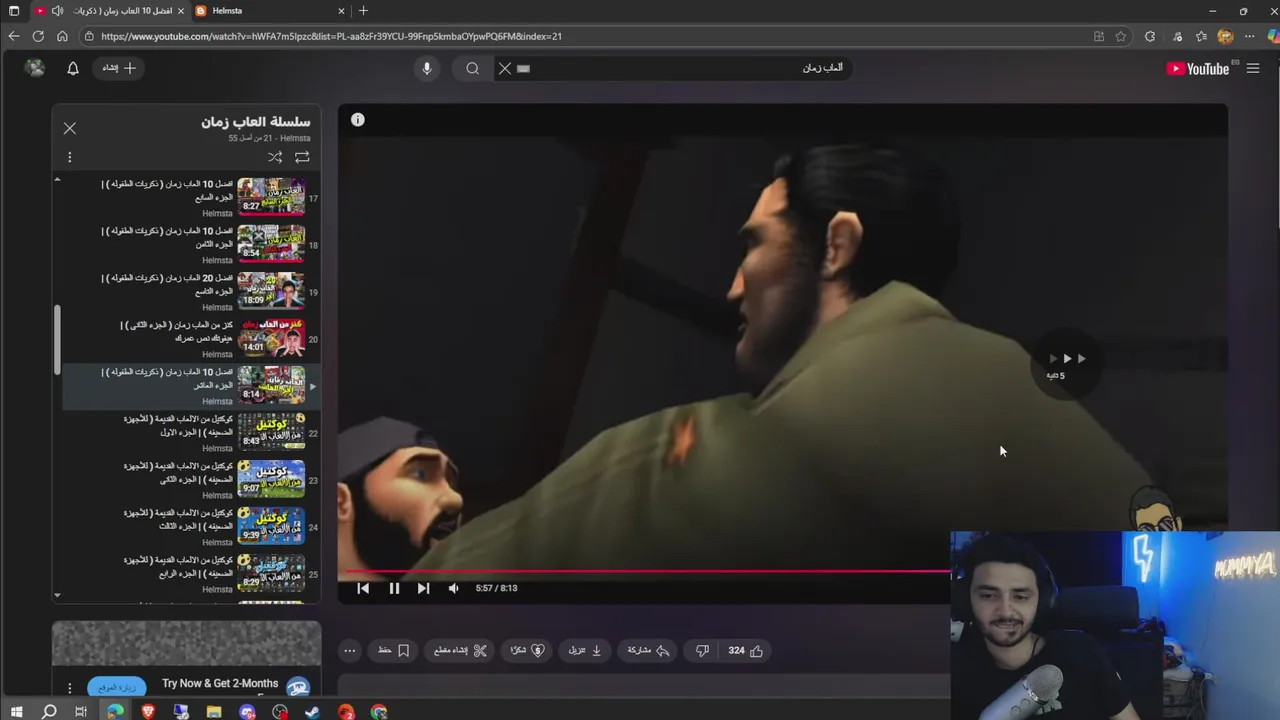This screenshot has width=1280, height=720.
Task: Seek on the red video progress bar
Action: click(644, 572)
